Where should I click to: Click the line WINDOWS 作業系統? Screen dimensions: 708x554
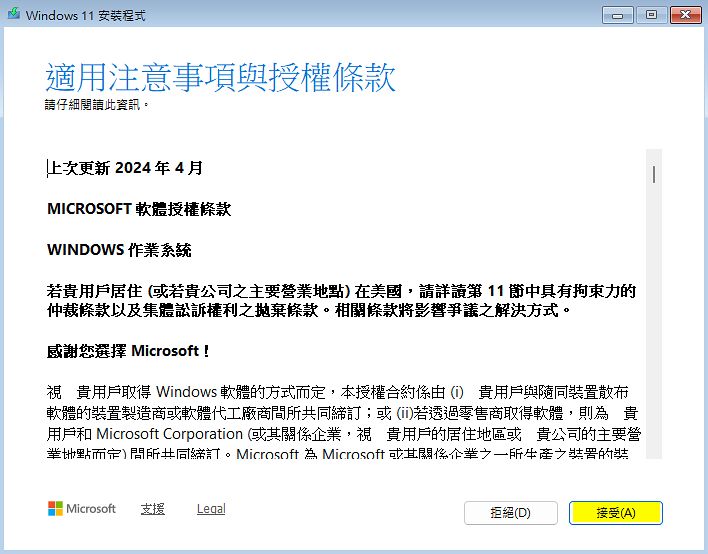(x=119, y=250)
